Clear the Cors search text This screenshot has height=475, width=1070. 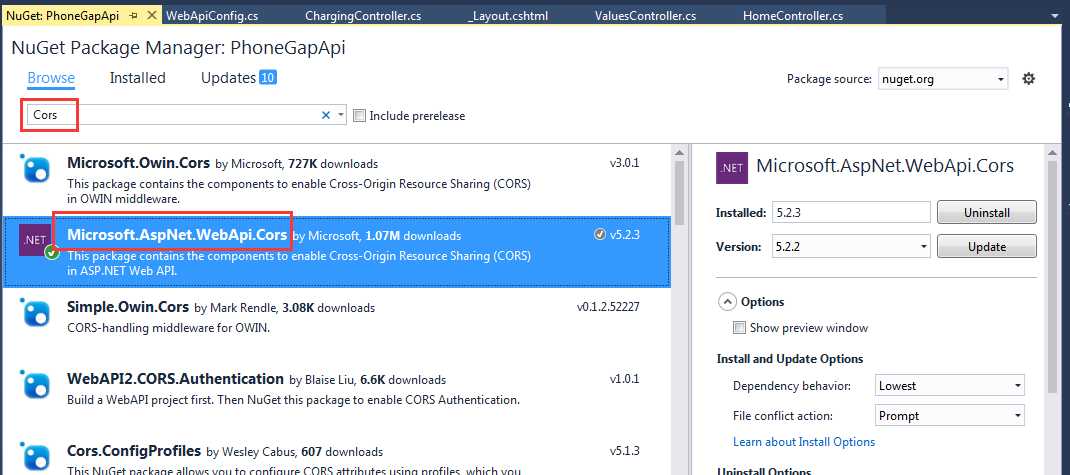325,116
